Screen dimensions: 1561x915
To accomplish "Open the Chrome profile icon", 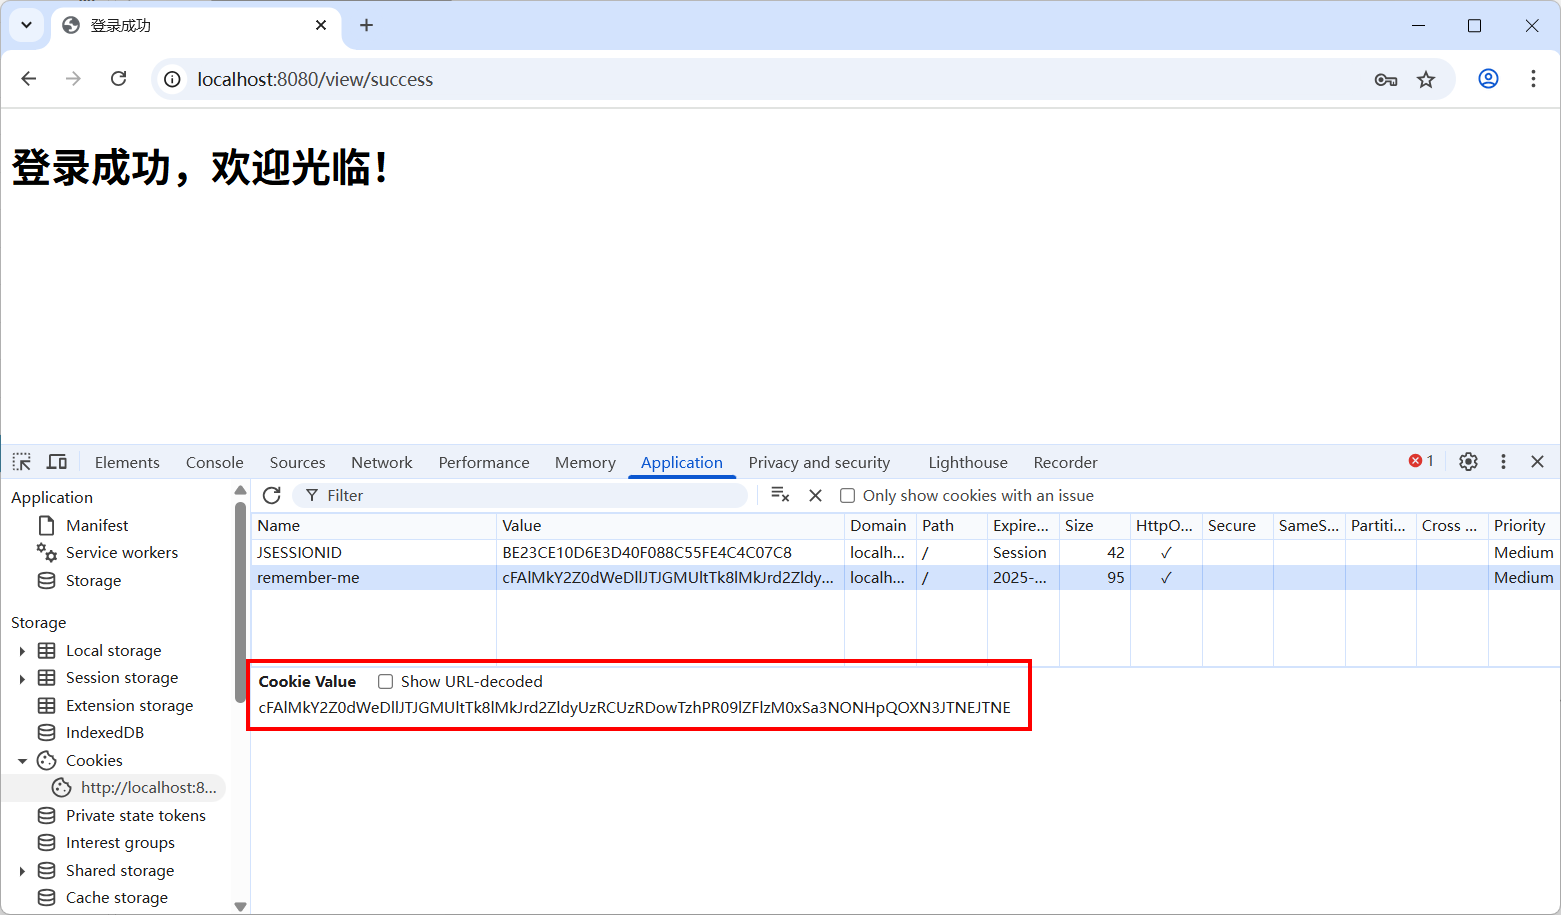I will (1488, 79).
